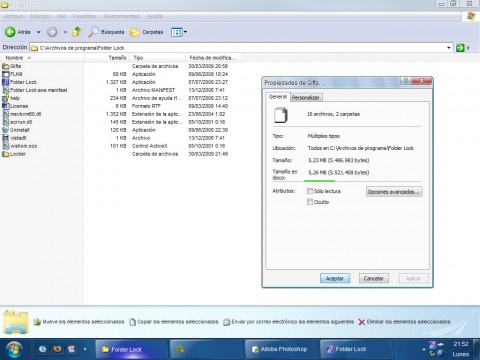Select the msvbvm60.dll file icon

tap(6, 114)
